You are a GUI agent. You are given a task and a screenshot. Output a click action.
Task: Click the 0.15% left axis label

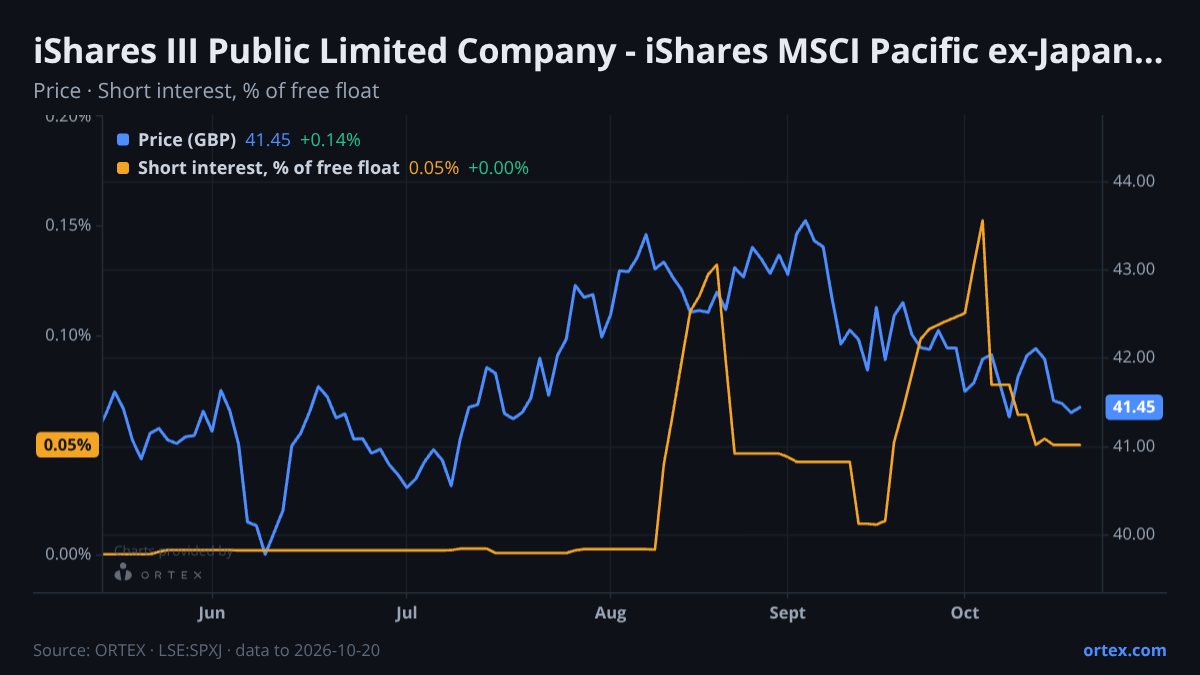point(69,225)
